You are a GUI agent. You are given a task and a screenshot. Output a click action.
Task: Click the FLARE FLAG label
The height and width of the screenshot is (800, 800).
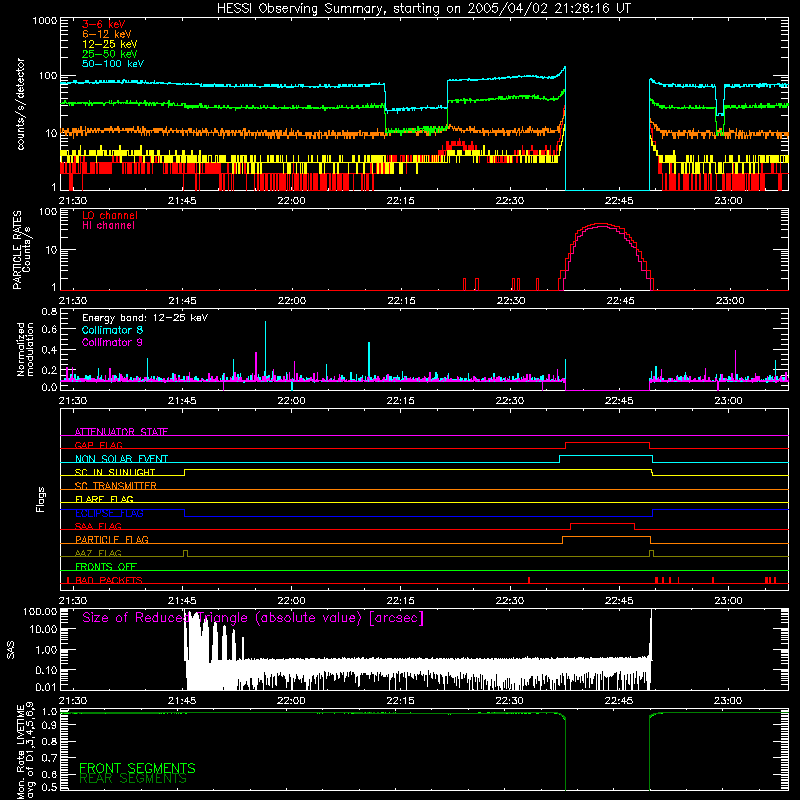(x=104, y=499)
